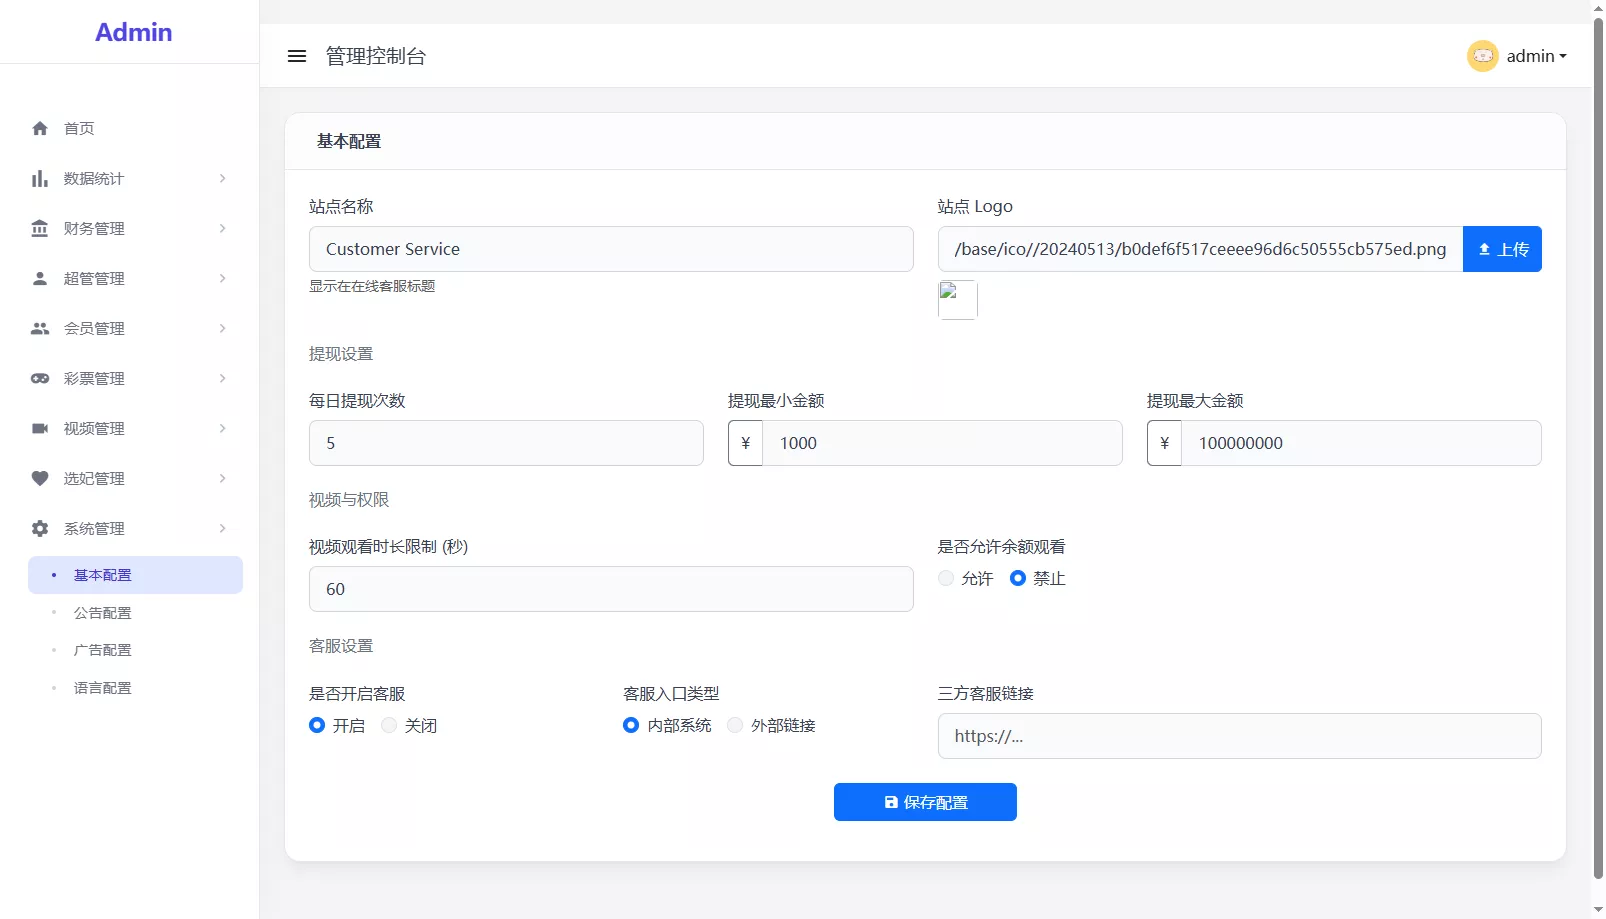Viewport: 1606px width, 919px height.
Task: Select the 财务管理 bank icon
Action: pyautogui.click(x=40, y=228)
